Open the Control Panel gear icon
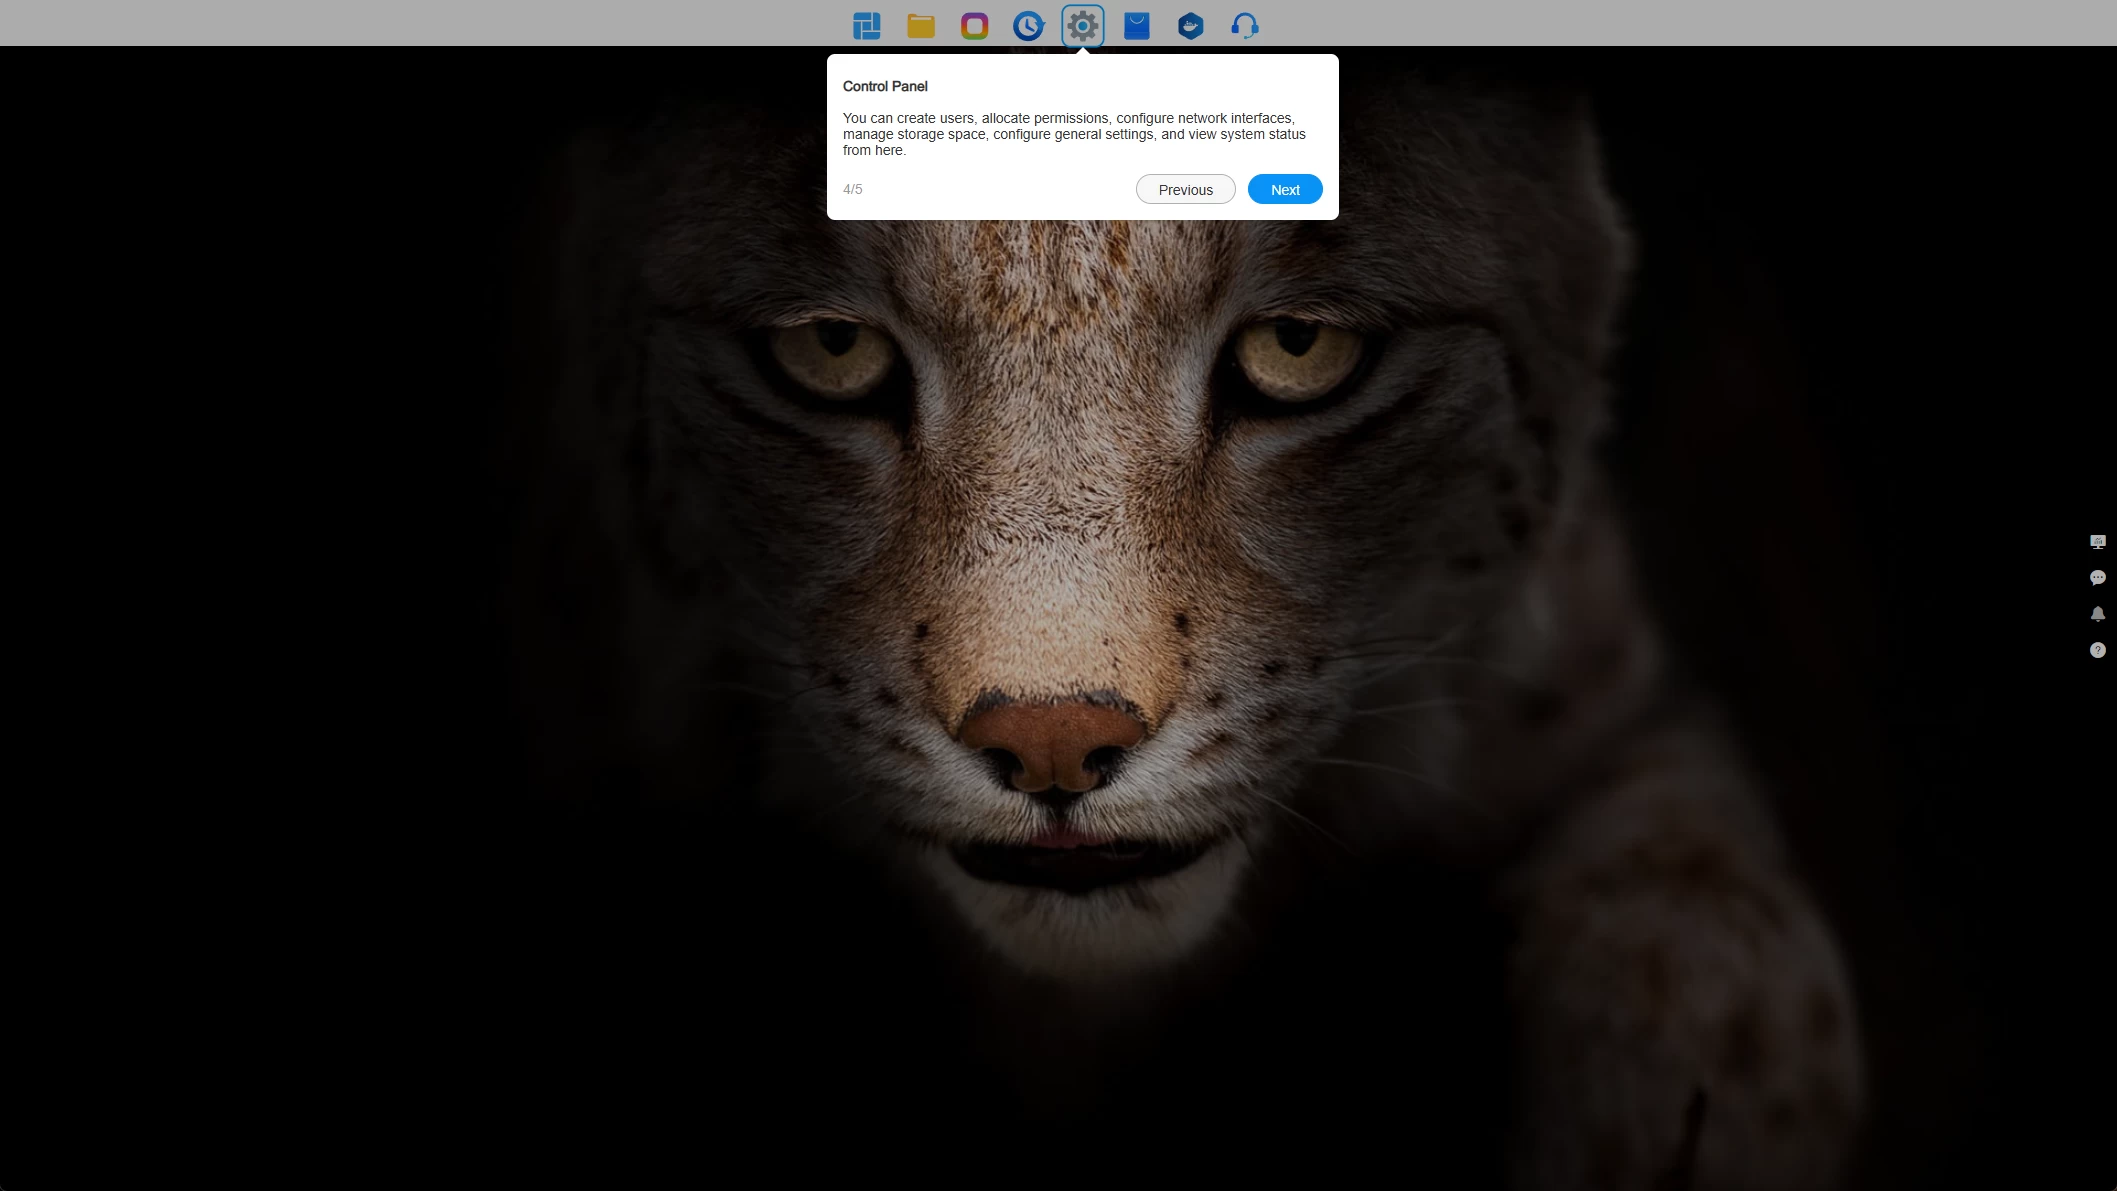 [x=1083, y=26]
